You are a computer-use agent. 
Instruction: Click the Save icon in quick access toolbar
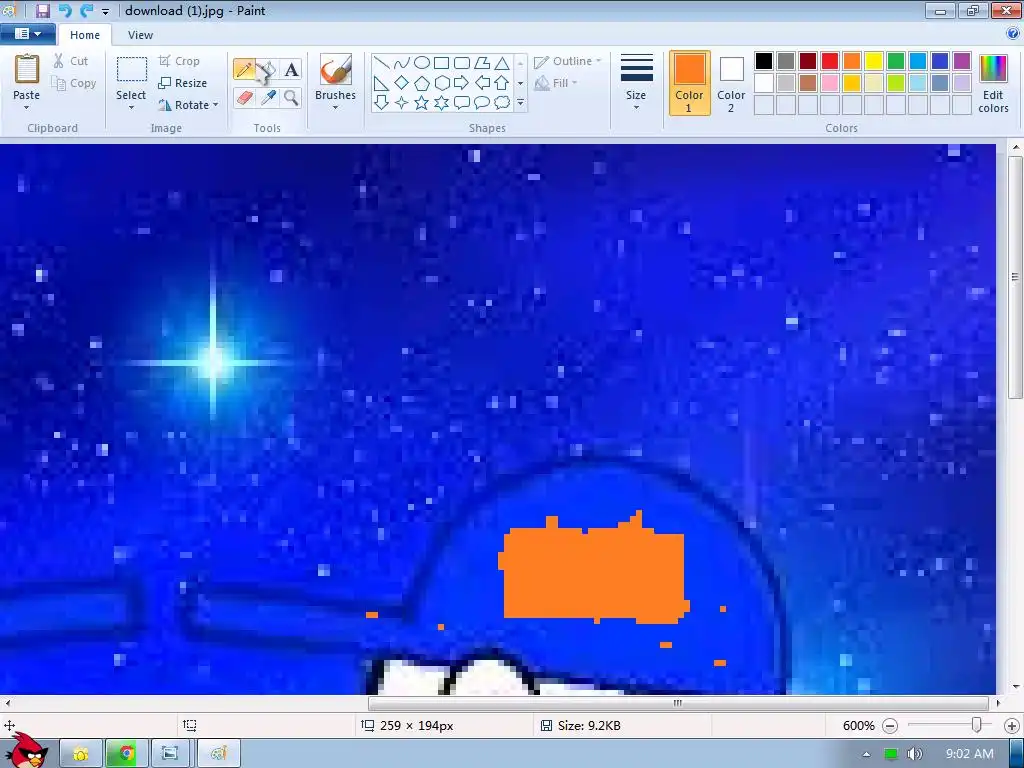pyautogui.click(x=42, y=10)
